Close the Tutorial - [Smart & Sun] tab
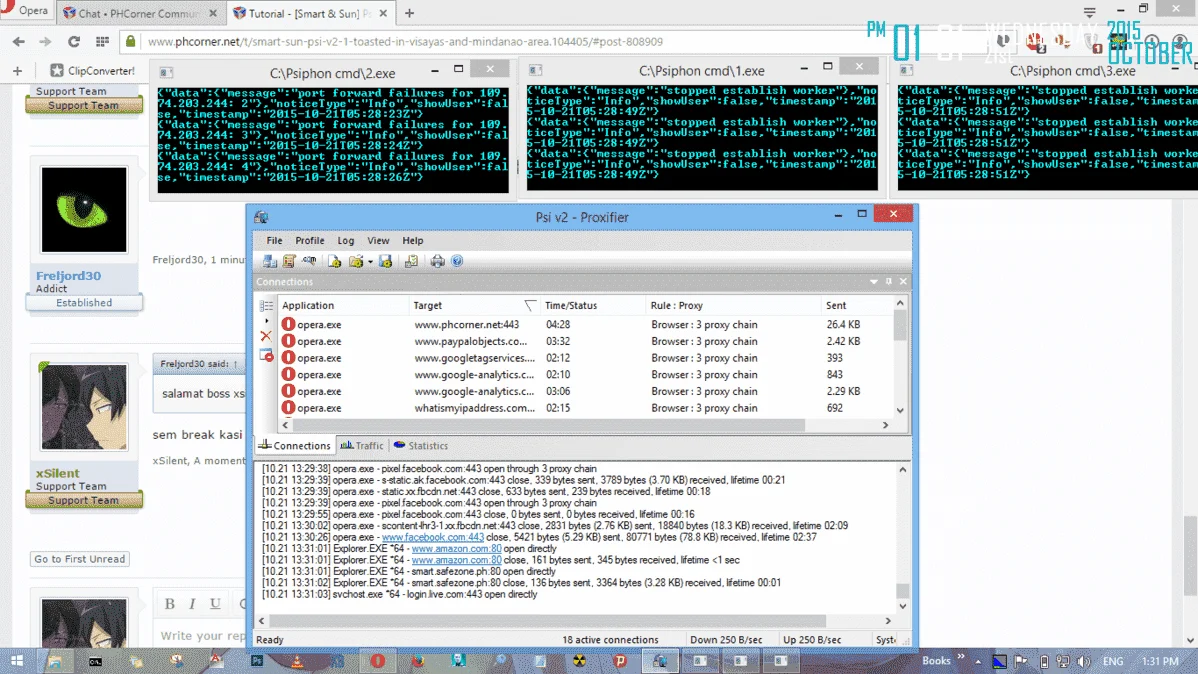The width and height of the screenshot is (1198, 674). tap(384, 13)
